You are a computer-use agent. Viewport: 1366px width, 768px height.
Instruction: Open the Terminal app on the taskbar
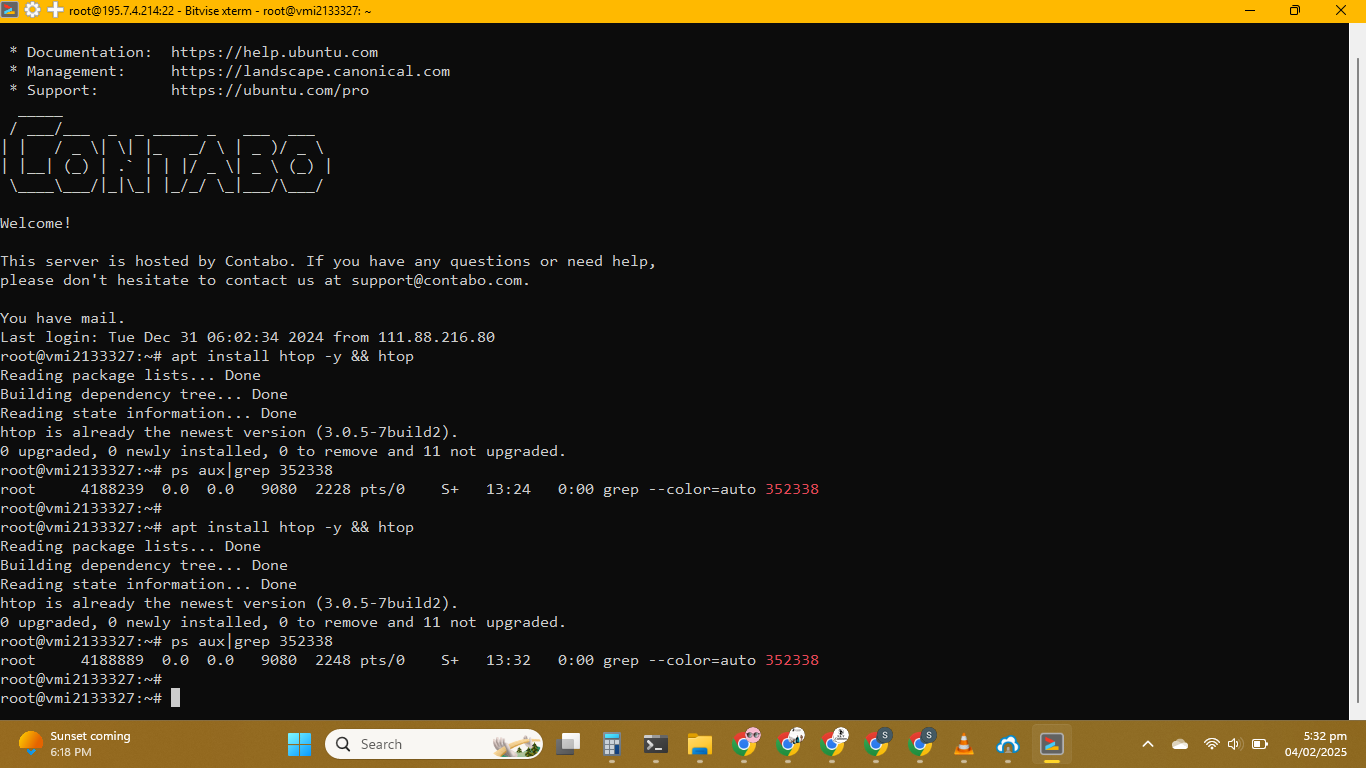(656, 744)
